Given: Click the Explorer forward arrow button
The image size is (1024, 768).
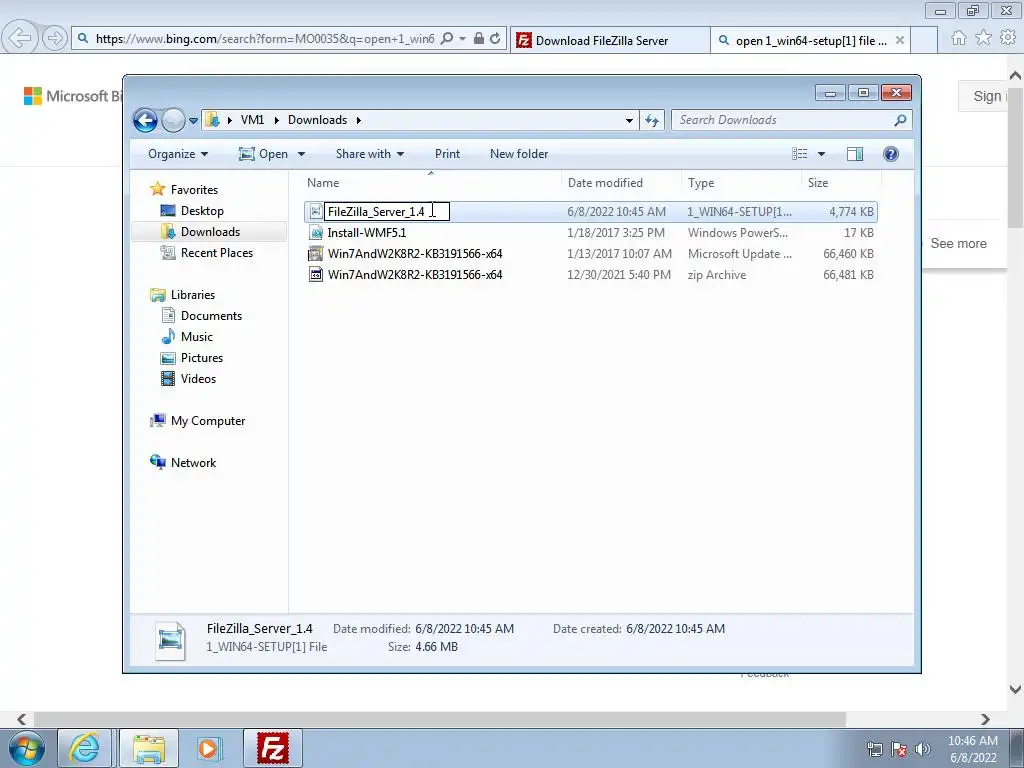Looking at the screenshot, I should click(173, 120).
